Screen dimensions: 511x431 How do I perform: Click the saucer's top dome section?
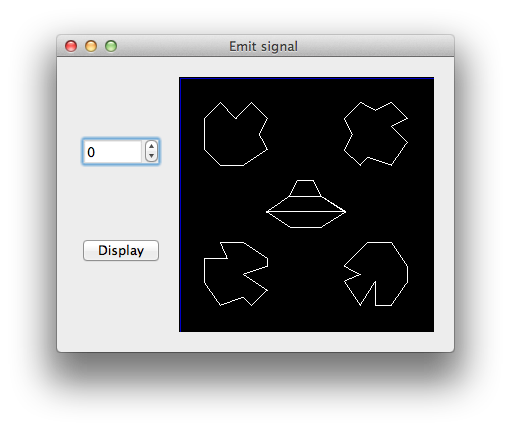point(305,188)
